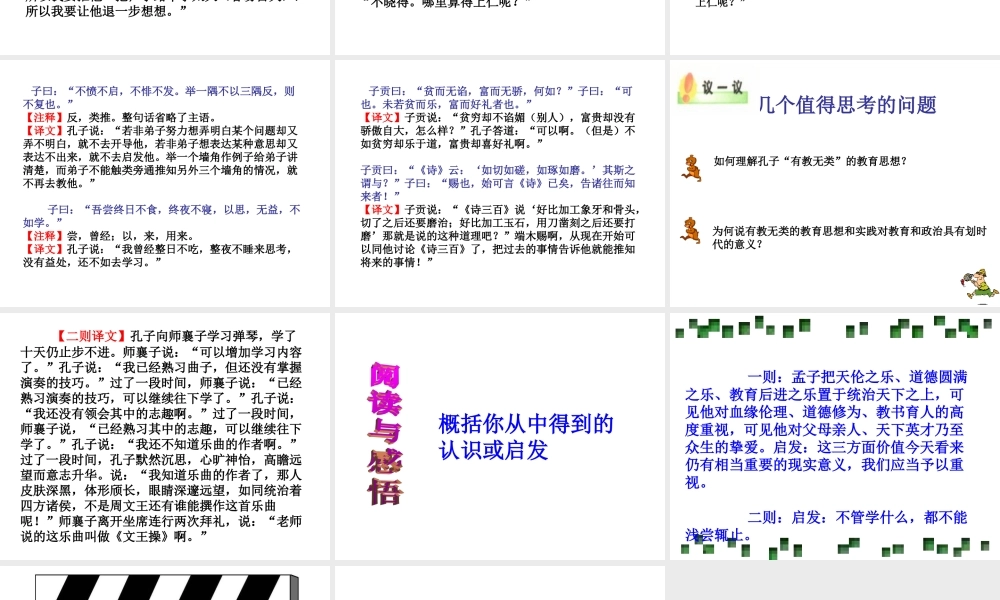Click the text 二则:启发:不管学什么
The image size is (1000, 600).
[827, 526]
